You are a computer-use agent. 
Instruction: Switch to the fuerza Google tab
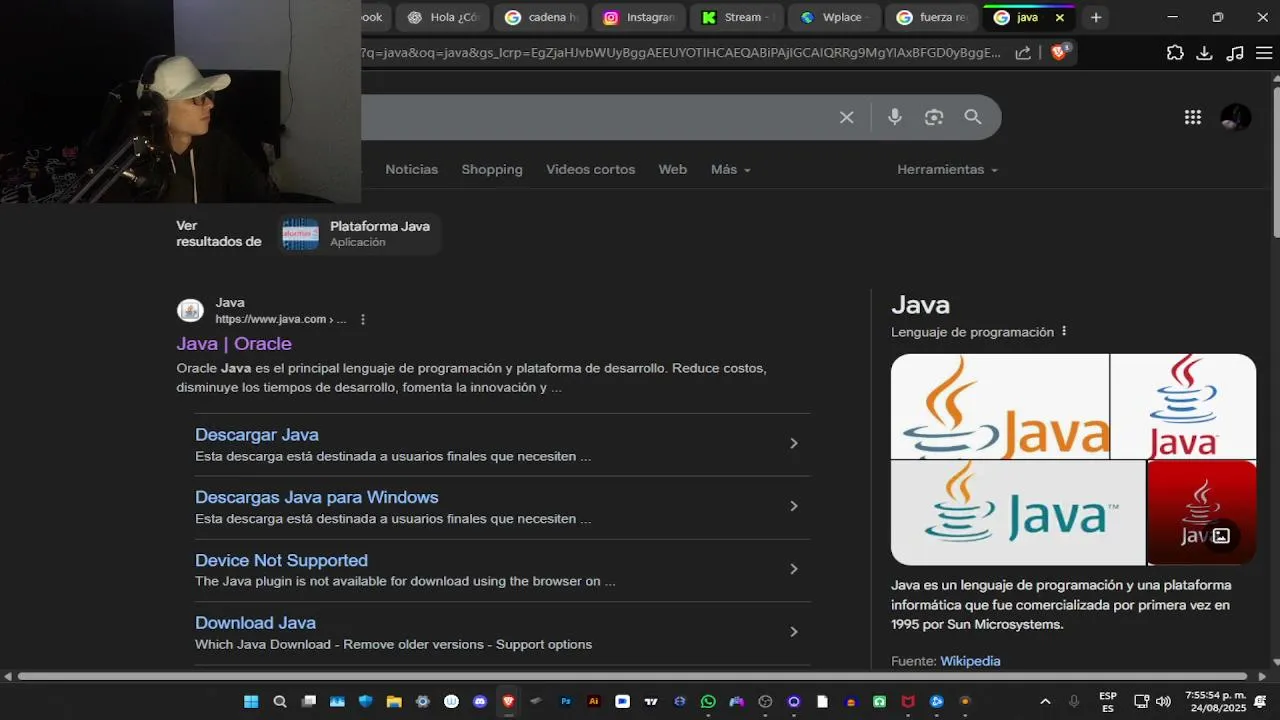click(x=932, y=17)
